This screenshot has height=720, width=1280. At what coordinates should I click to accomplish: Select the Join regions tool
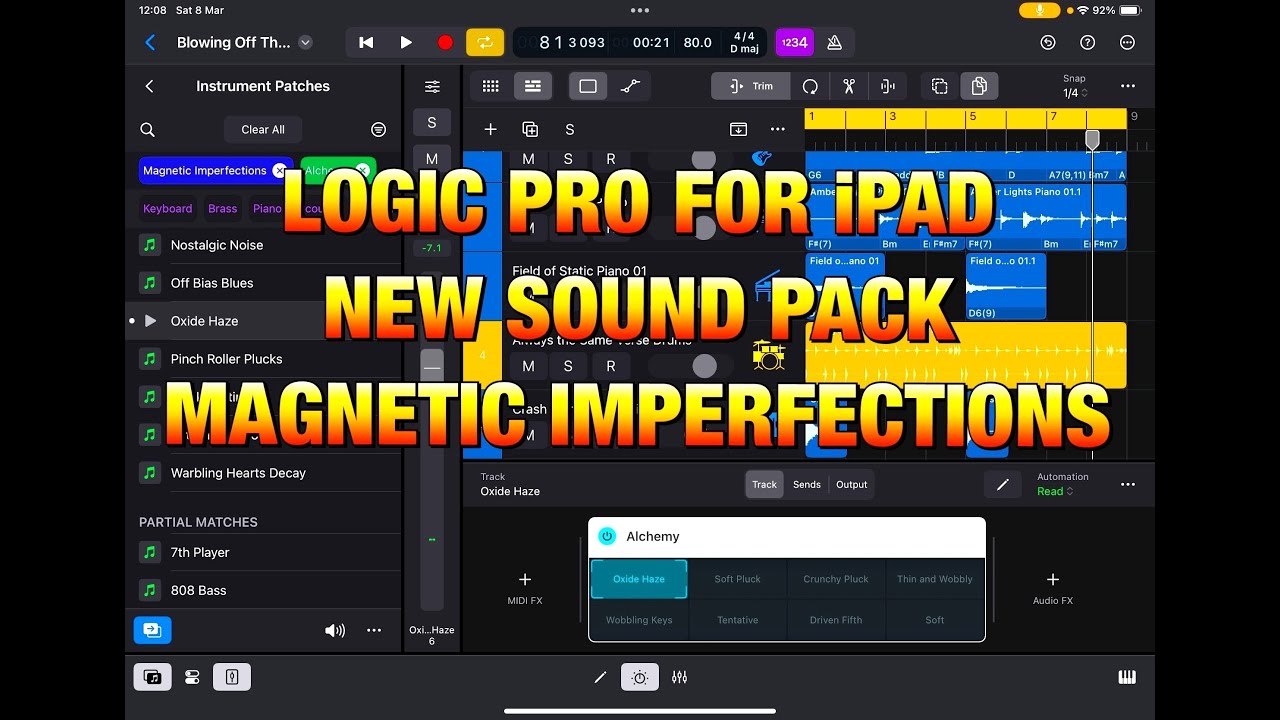(x=887, y=86)
